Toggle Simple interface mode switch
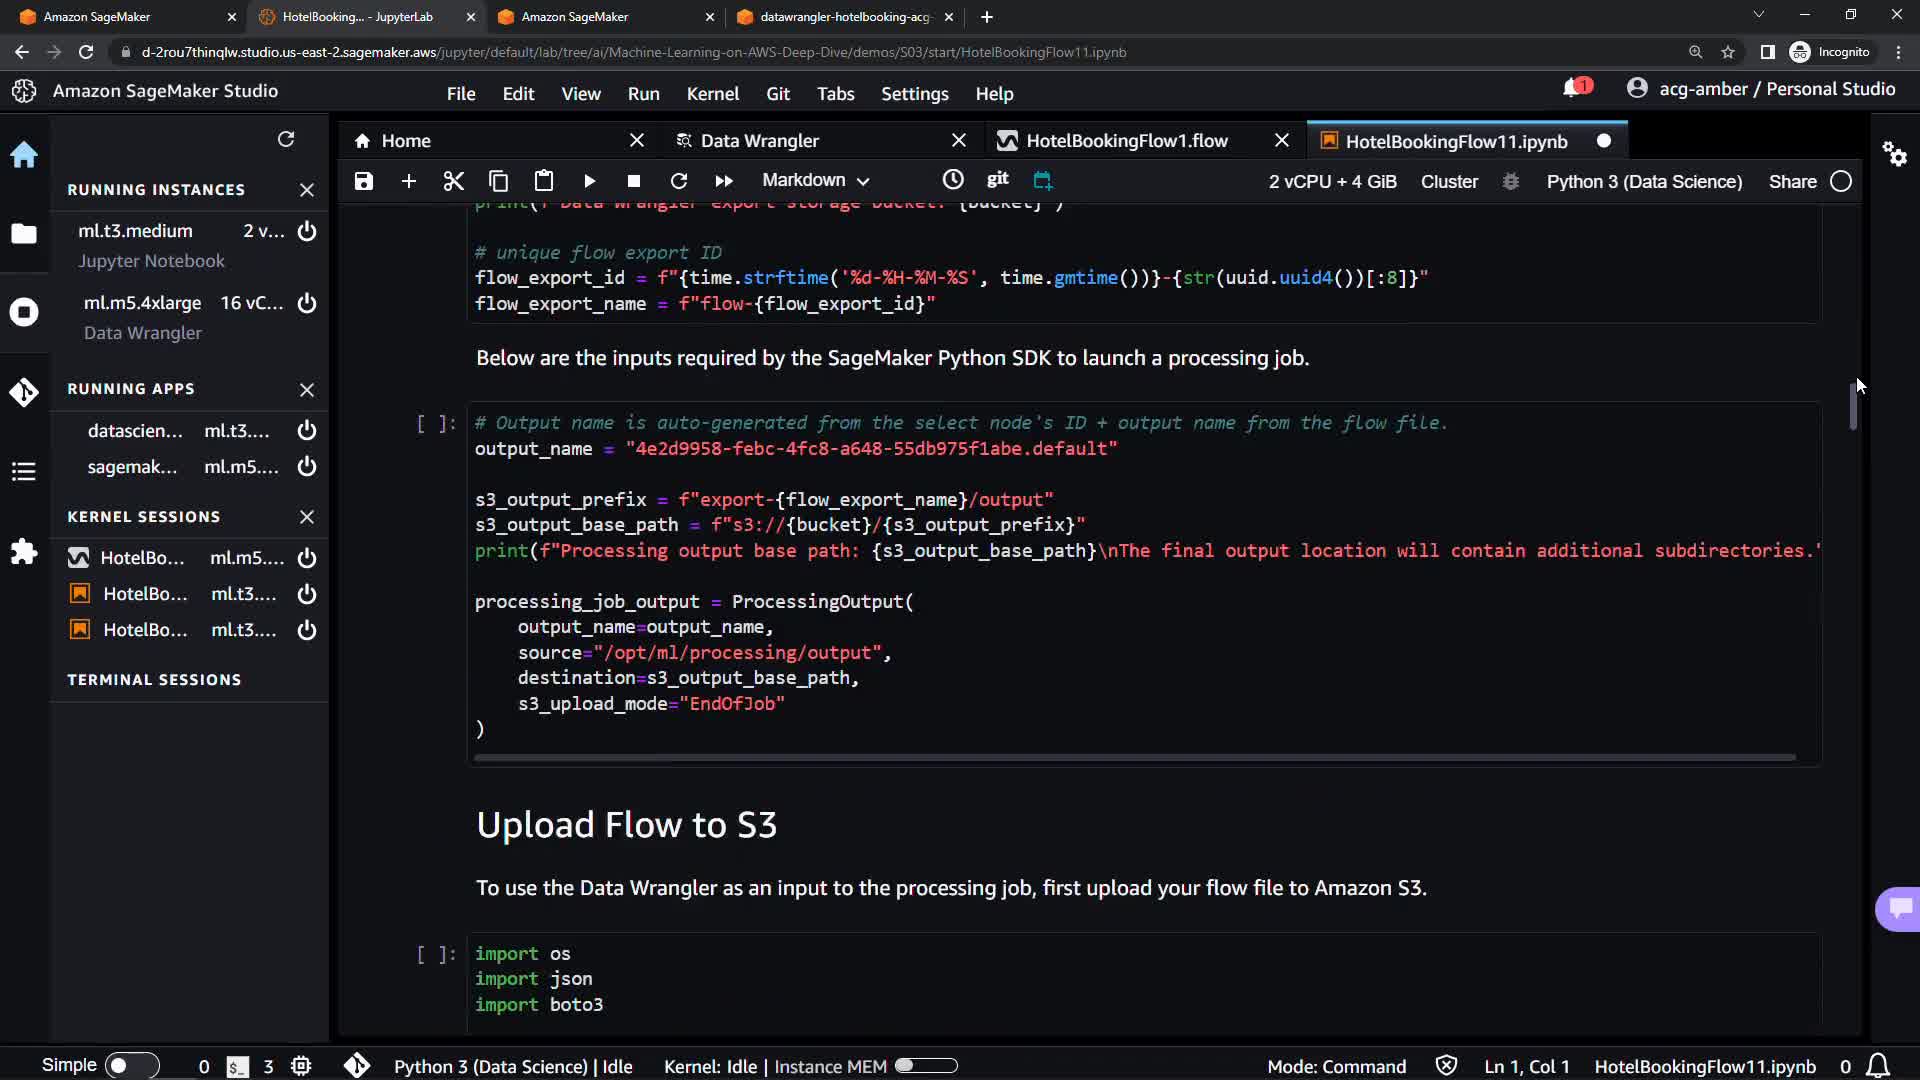 click(131, 1065)
